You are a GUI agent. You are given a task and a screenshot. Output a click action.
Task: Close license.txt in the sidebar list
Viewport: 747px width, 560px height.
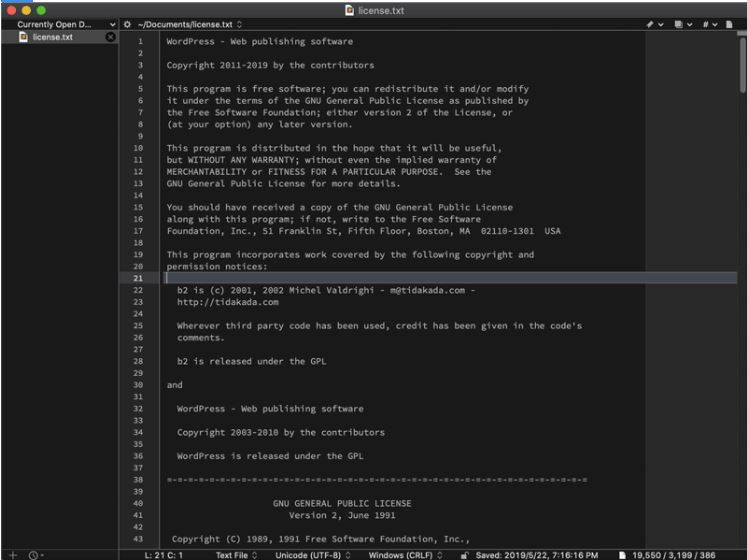(111, 37)
